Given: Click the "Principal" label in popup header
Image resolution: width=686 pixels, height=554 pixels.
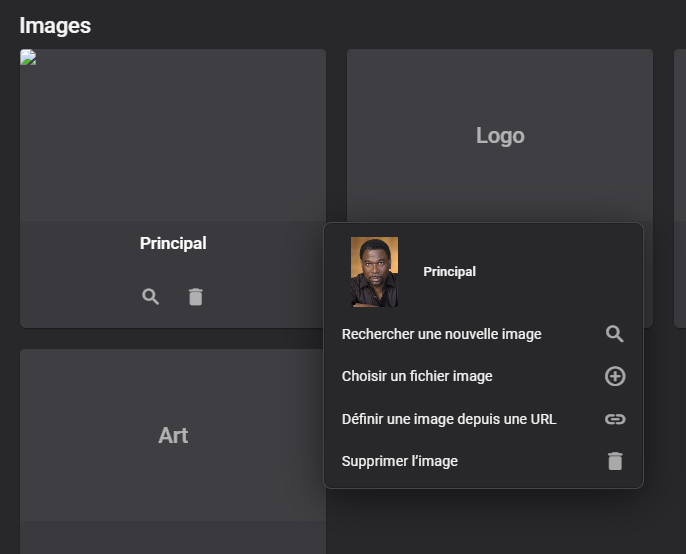Looking at the screenshot, I should [449, 271].
